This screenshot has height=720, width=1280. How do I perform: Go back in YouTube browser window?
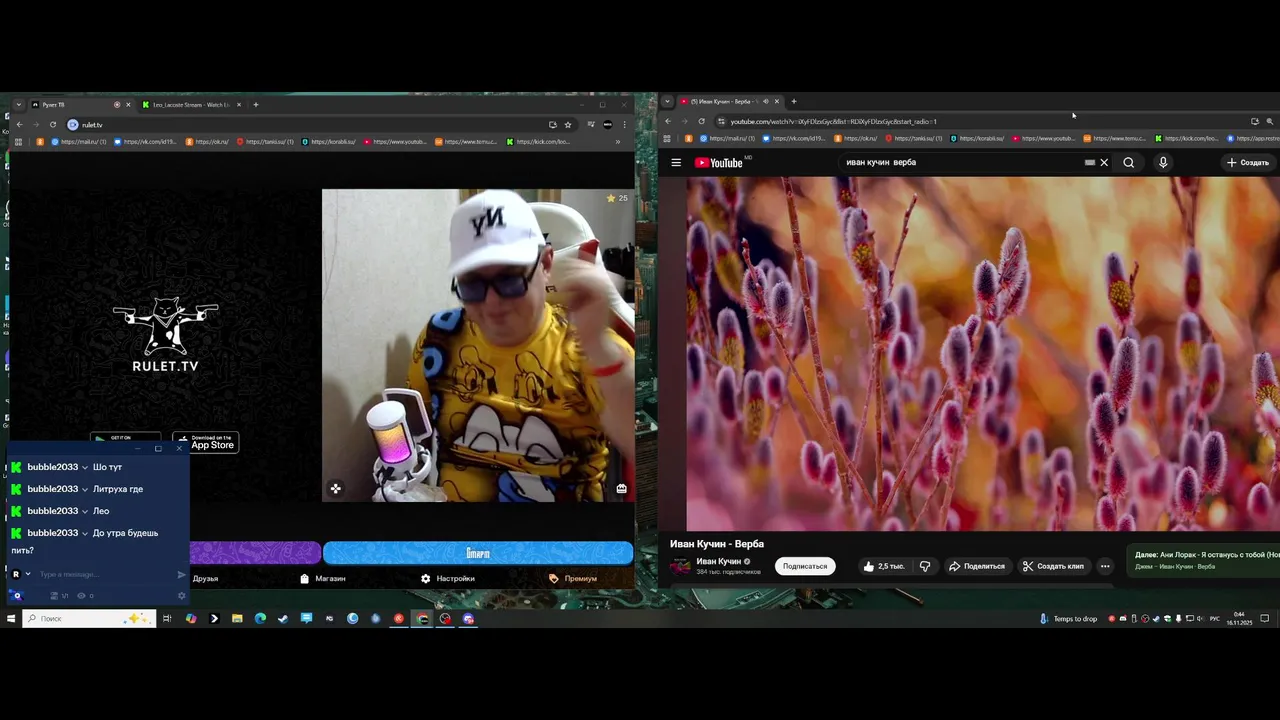click(668, 121)
